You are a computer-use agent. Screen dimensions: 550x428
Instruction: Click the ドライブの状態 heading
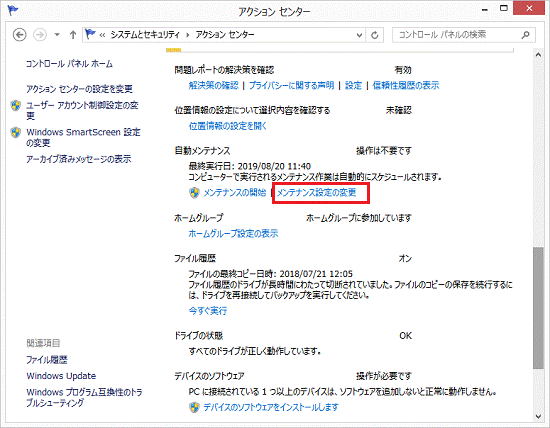[199, 335]
